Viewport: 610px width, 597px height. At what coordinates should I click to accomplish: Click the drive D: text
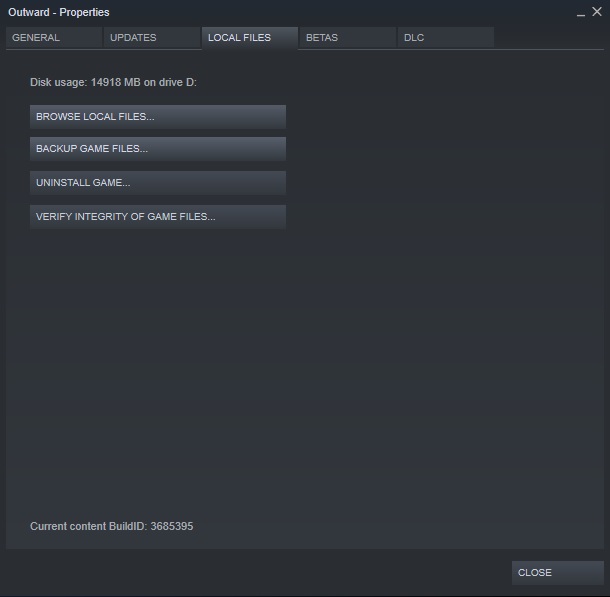180,82
